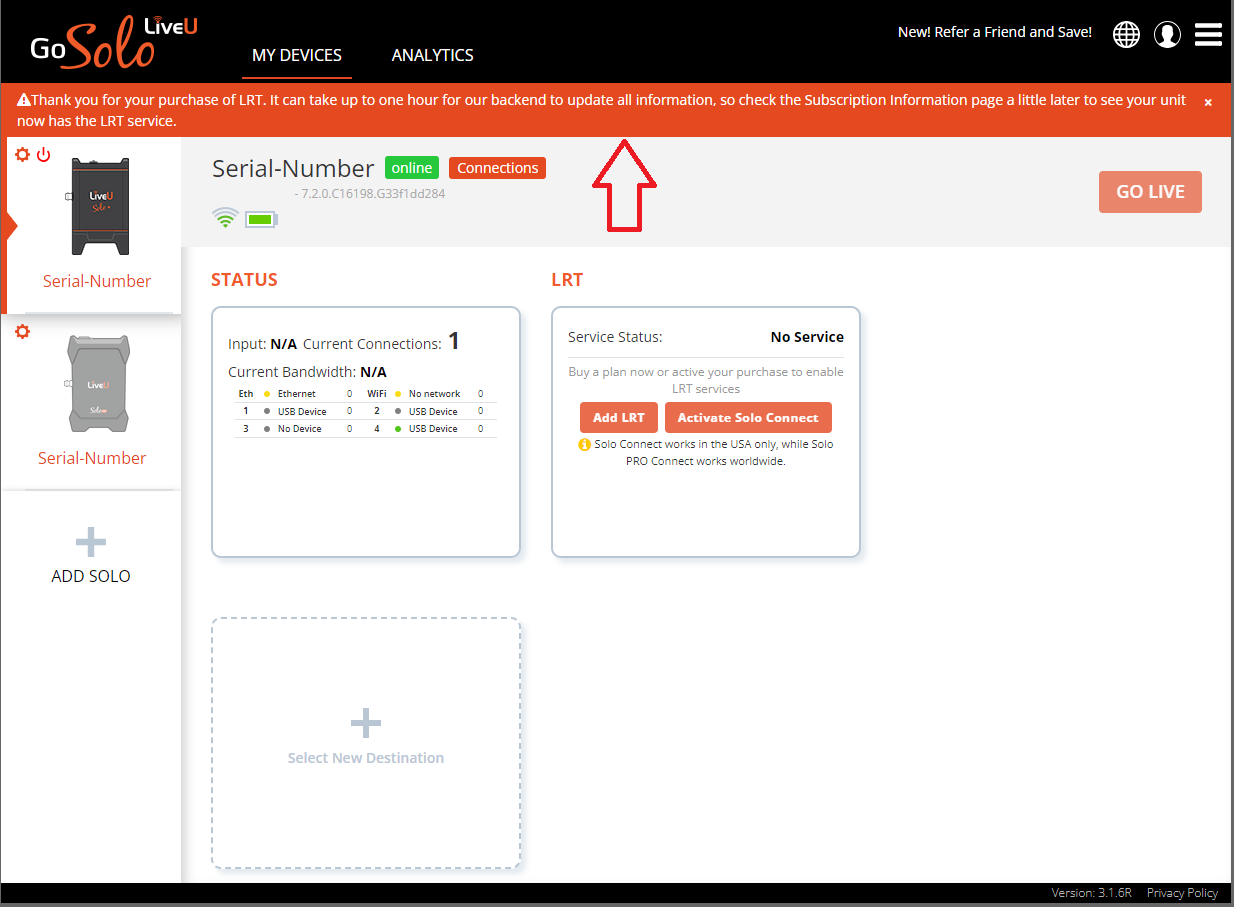Click the Add LRT button
This screenshot has width=1234, height=907.
tap(619, 418)
